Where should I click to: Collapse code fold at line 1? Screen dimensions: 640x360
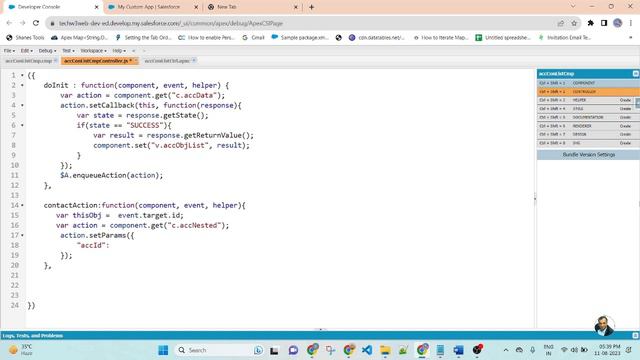[x=22, y=76]
